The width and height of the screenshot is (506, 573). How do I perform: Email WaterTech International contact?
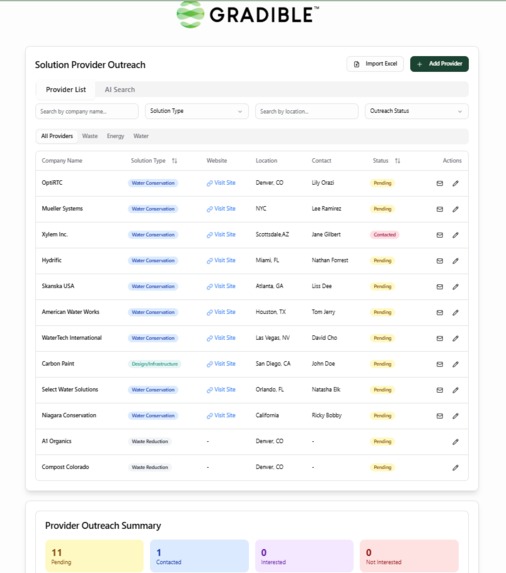440,339
